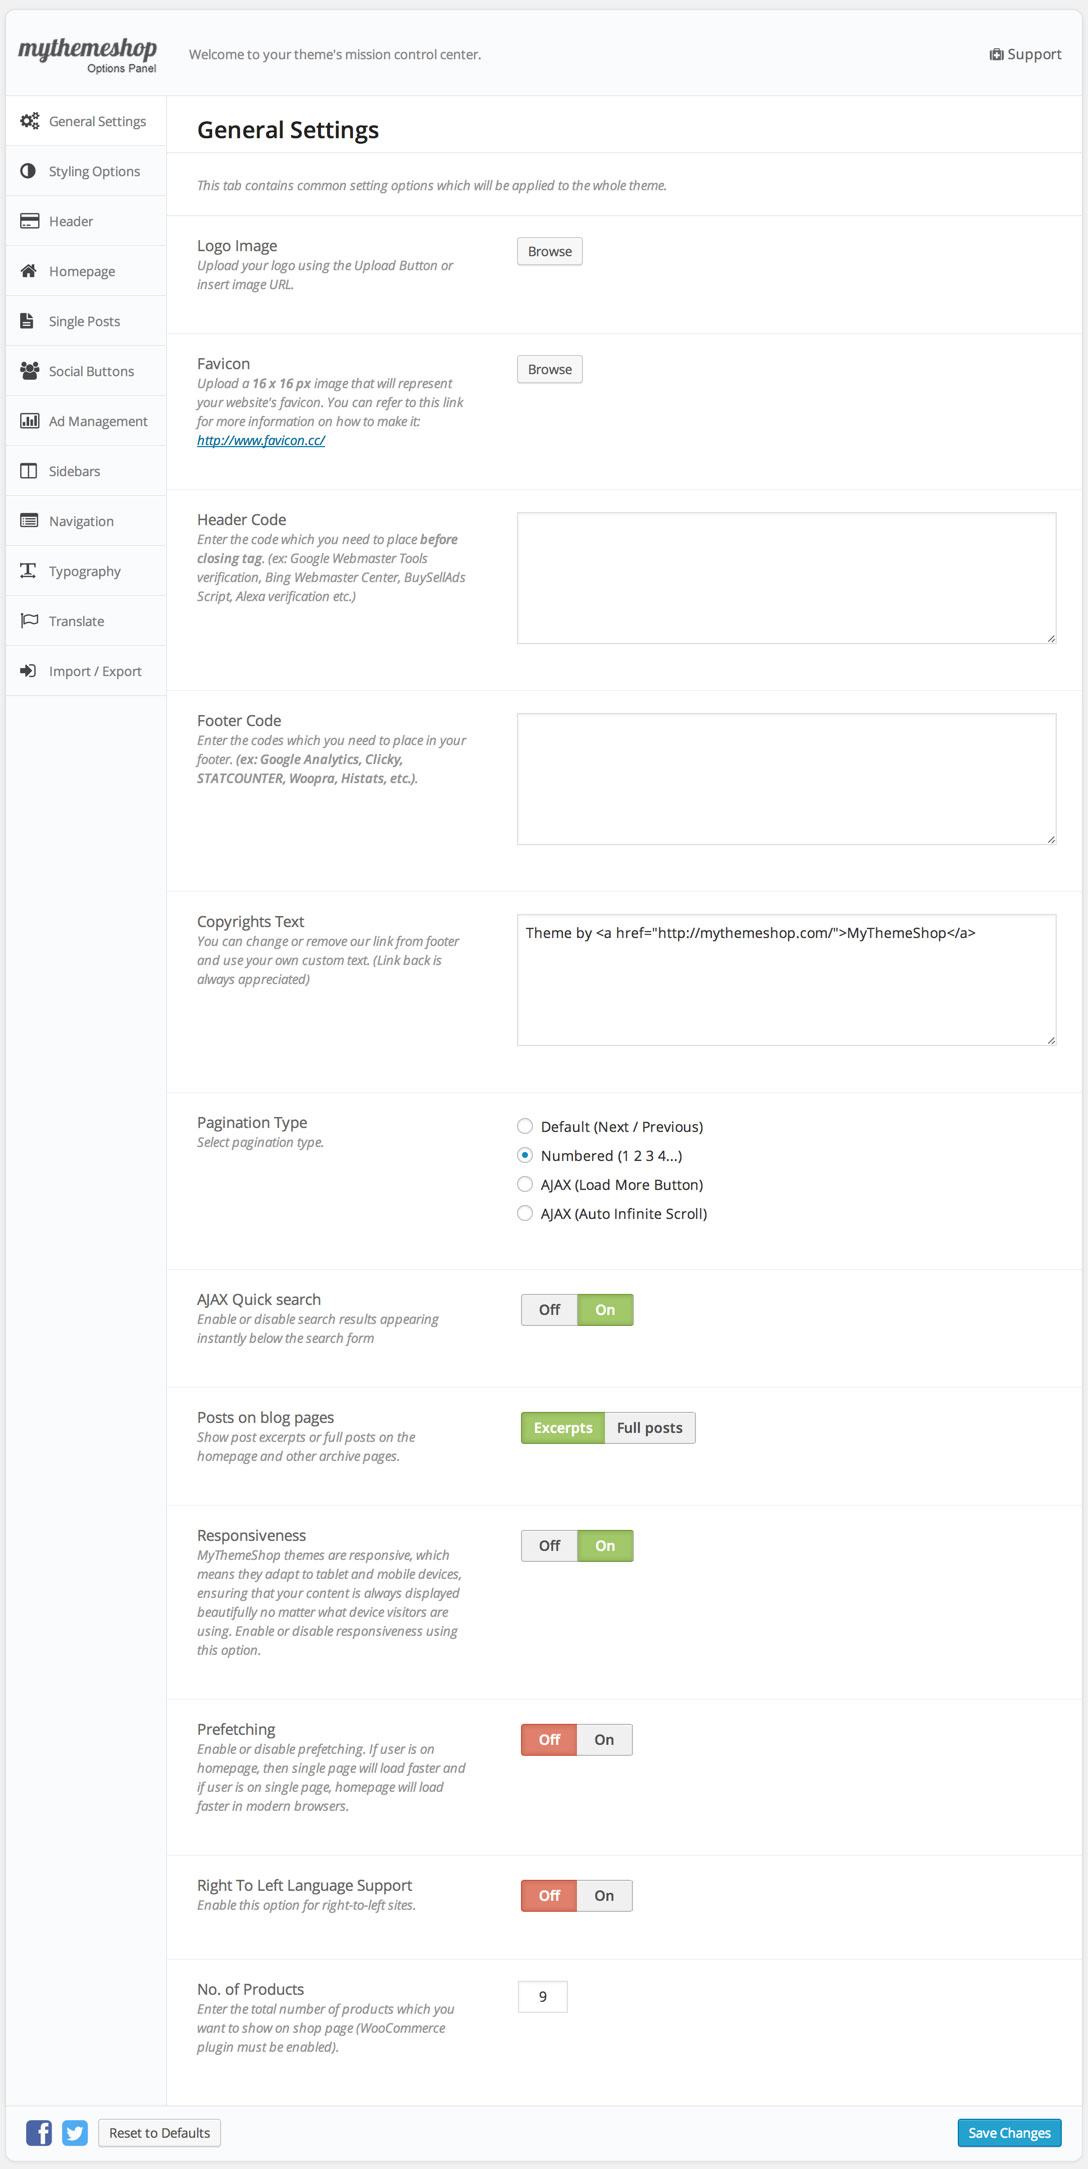Click inside the Header Code textarea

coord(786,578)
